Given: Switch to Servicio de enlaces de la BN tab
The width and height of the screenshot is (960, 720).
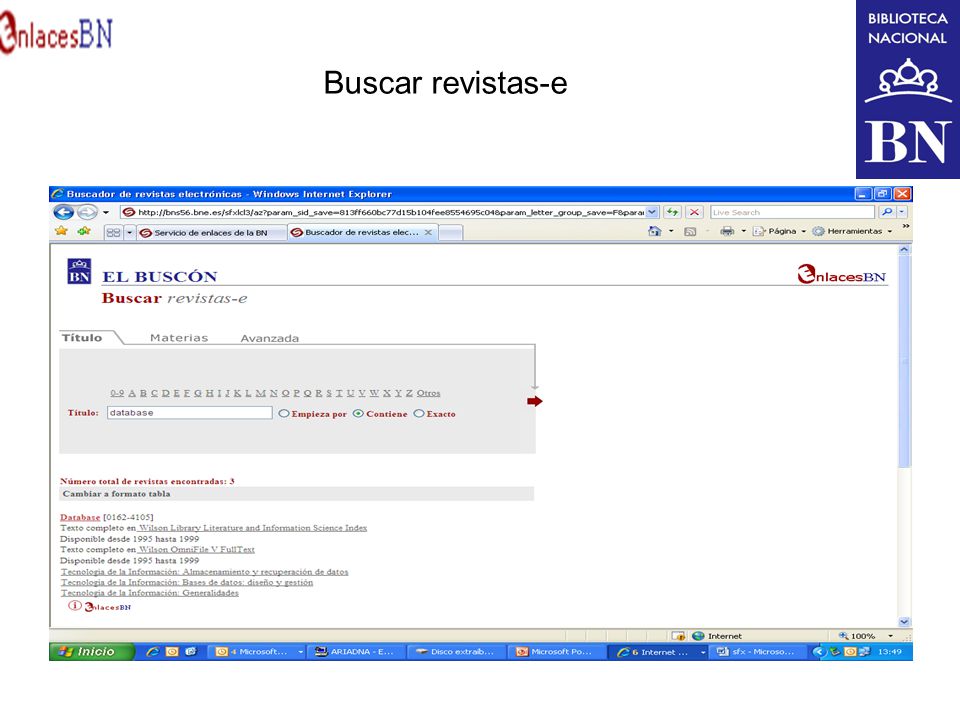Looking at the screenshot, I should point(211,233).
